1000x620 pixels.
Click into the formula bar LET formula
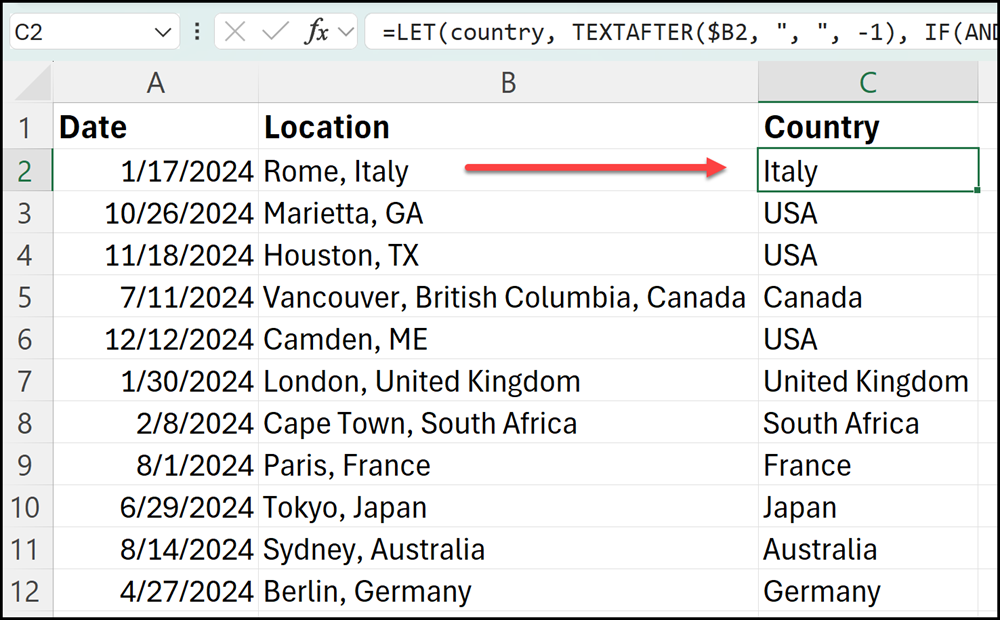point(682,31)
